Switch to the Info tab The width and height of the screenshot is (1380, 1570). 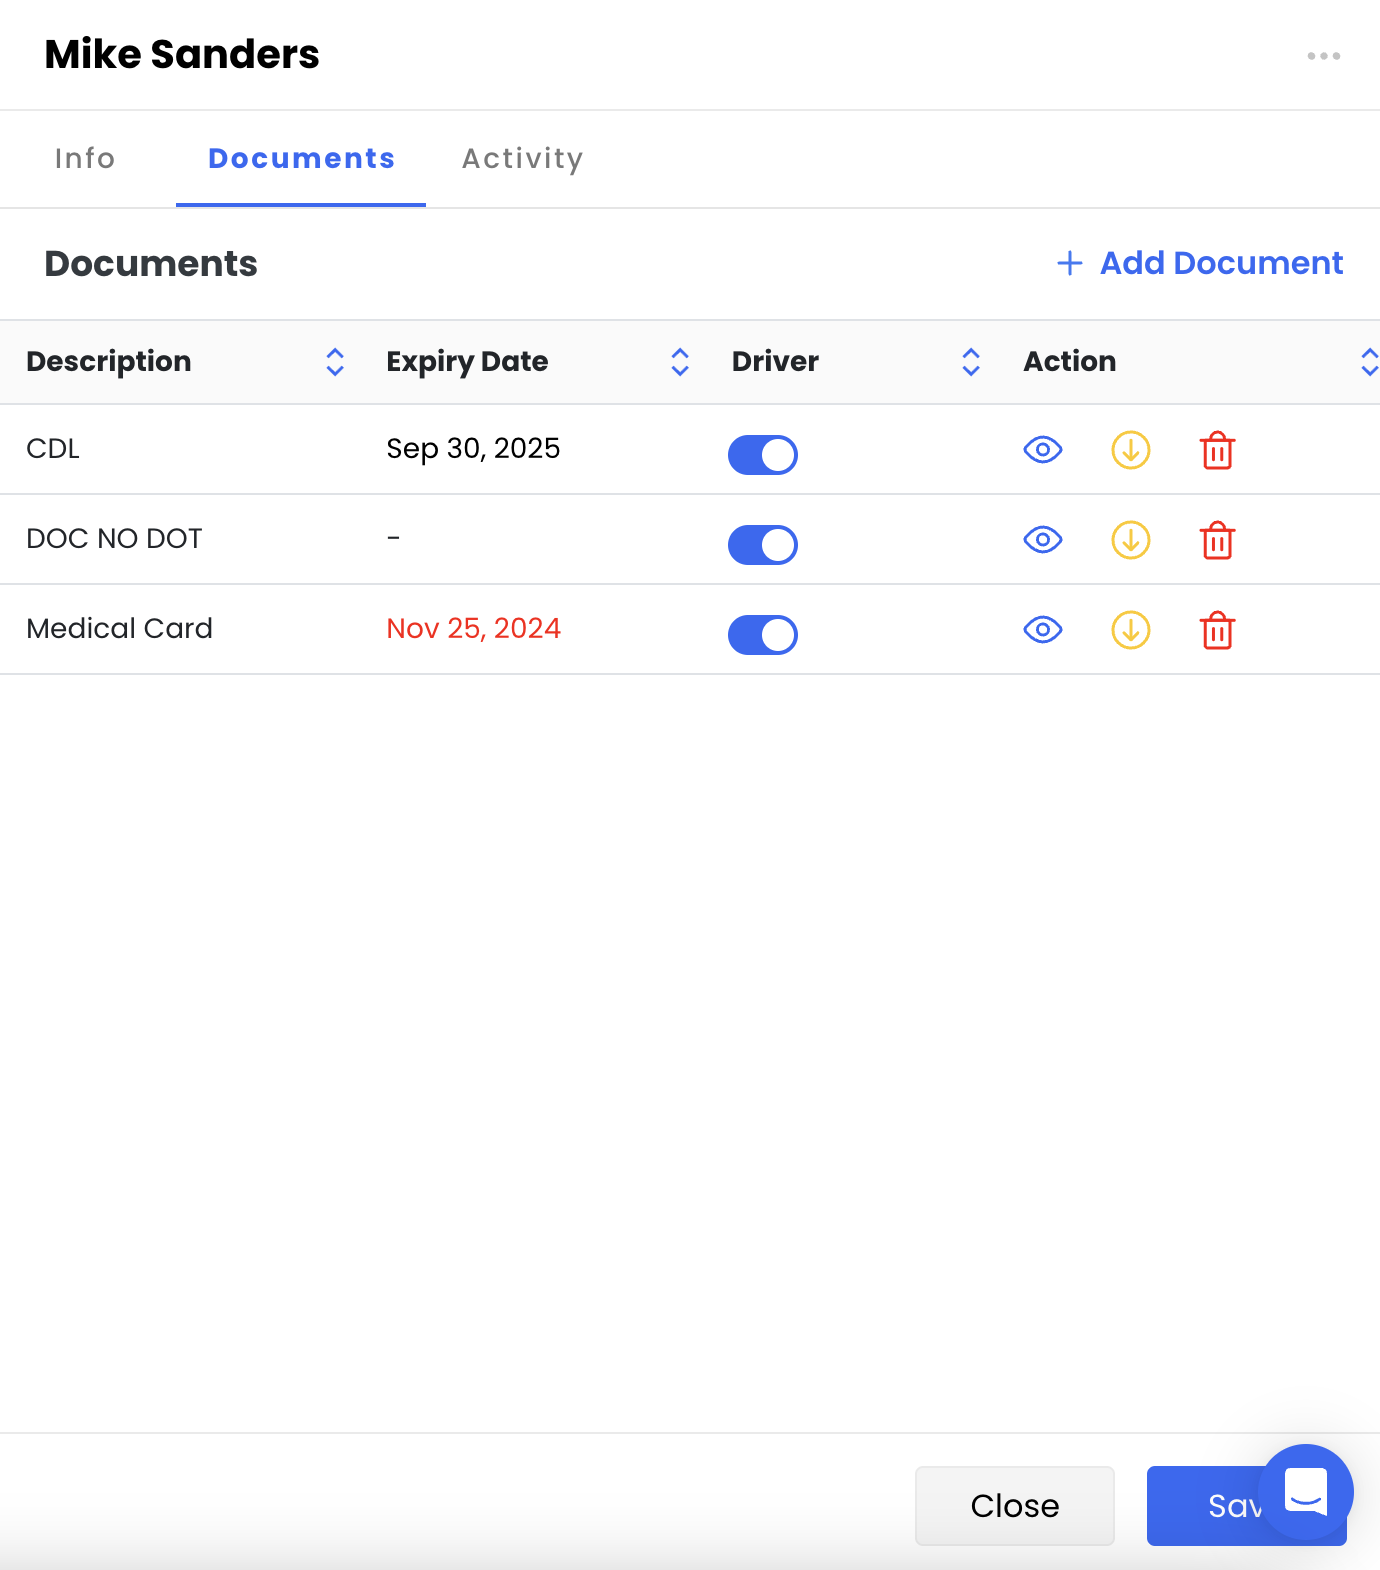(x=85, y=159)
